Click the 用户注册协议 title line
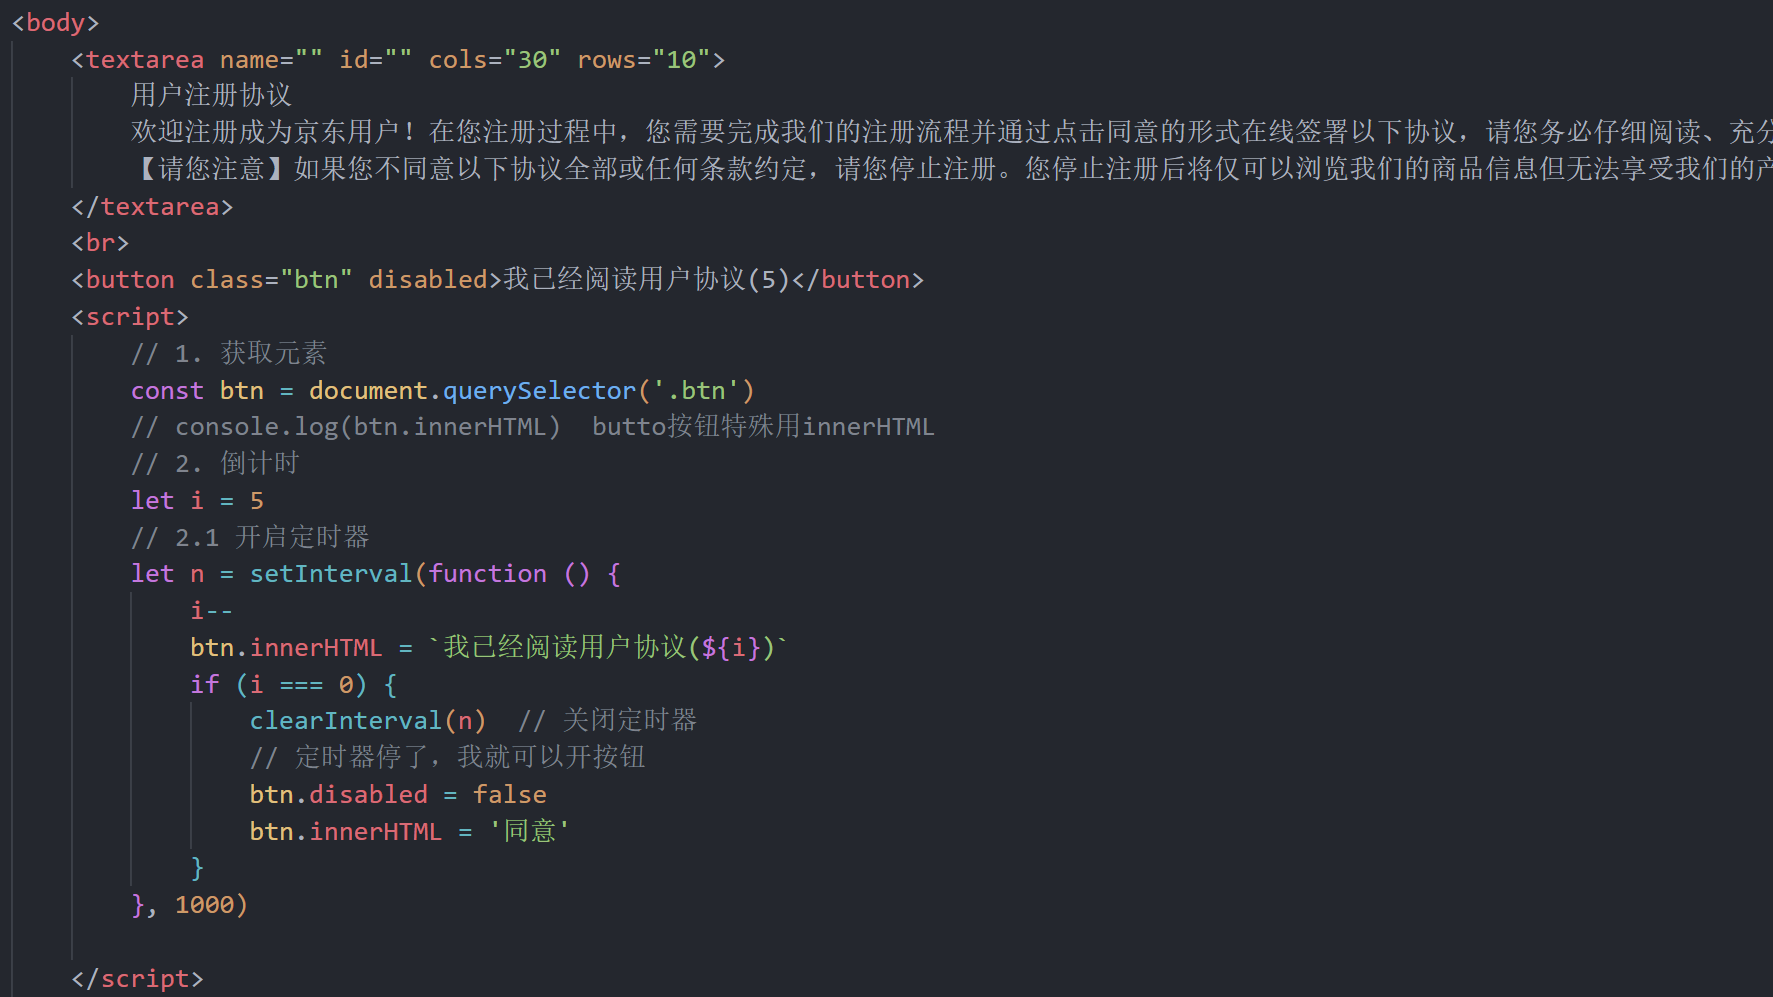The image size is (1773, 997). click(211, 96)
